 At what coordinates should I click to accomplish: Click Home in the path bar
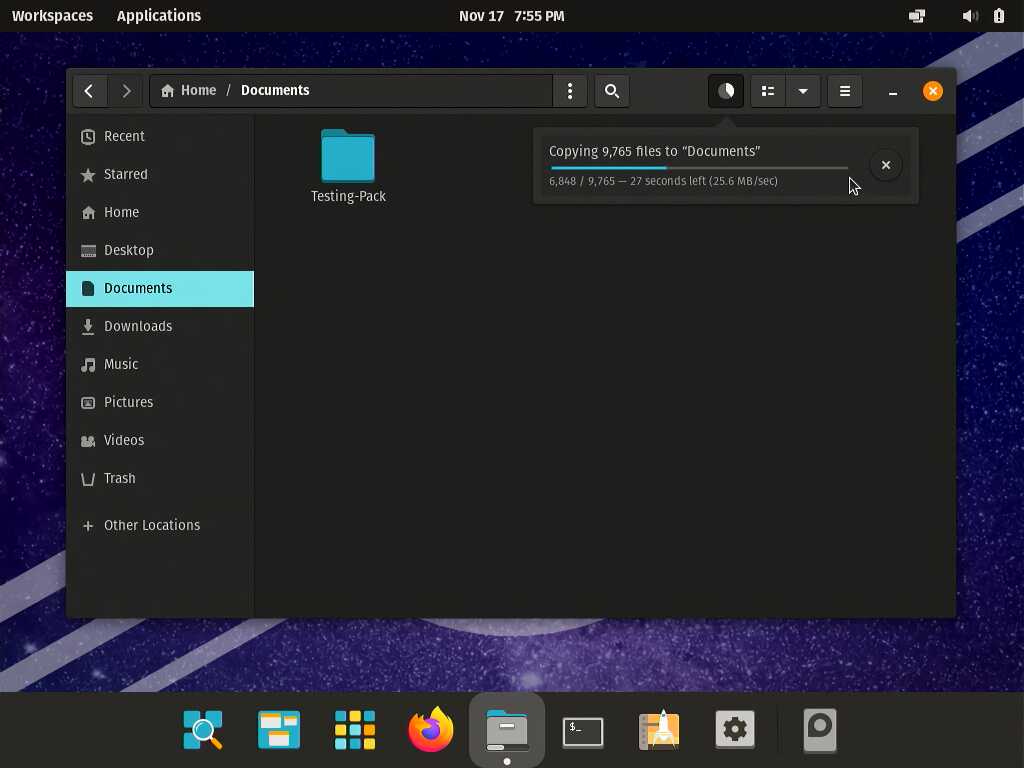pyautogui.click(x=189, y=90)
